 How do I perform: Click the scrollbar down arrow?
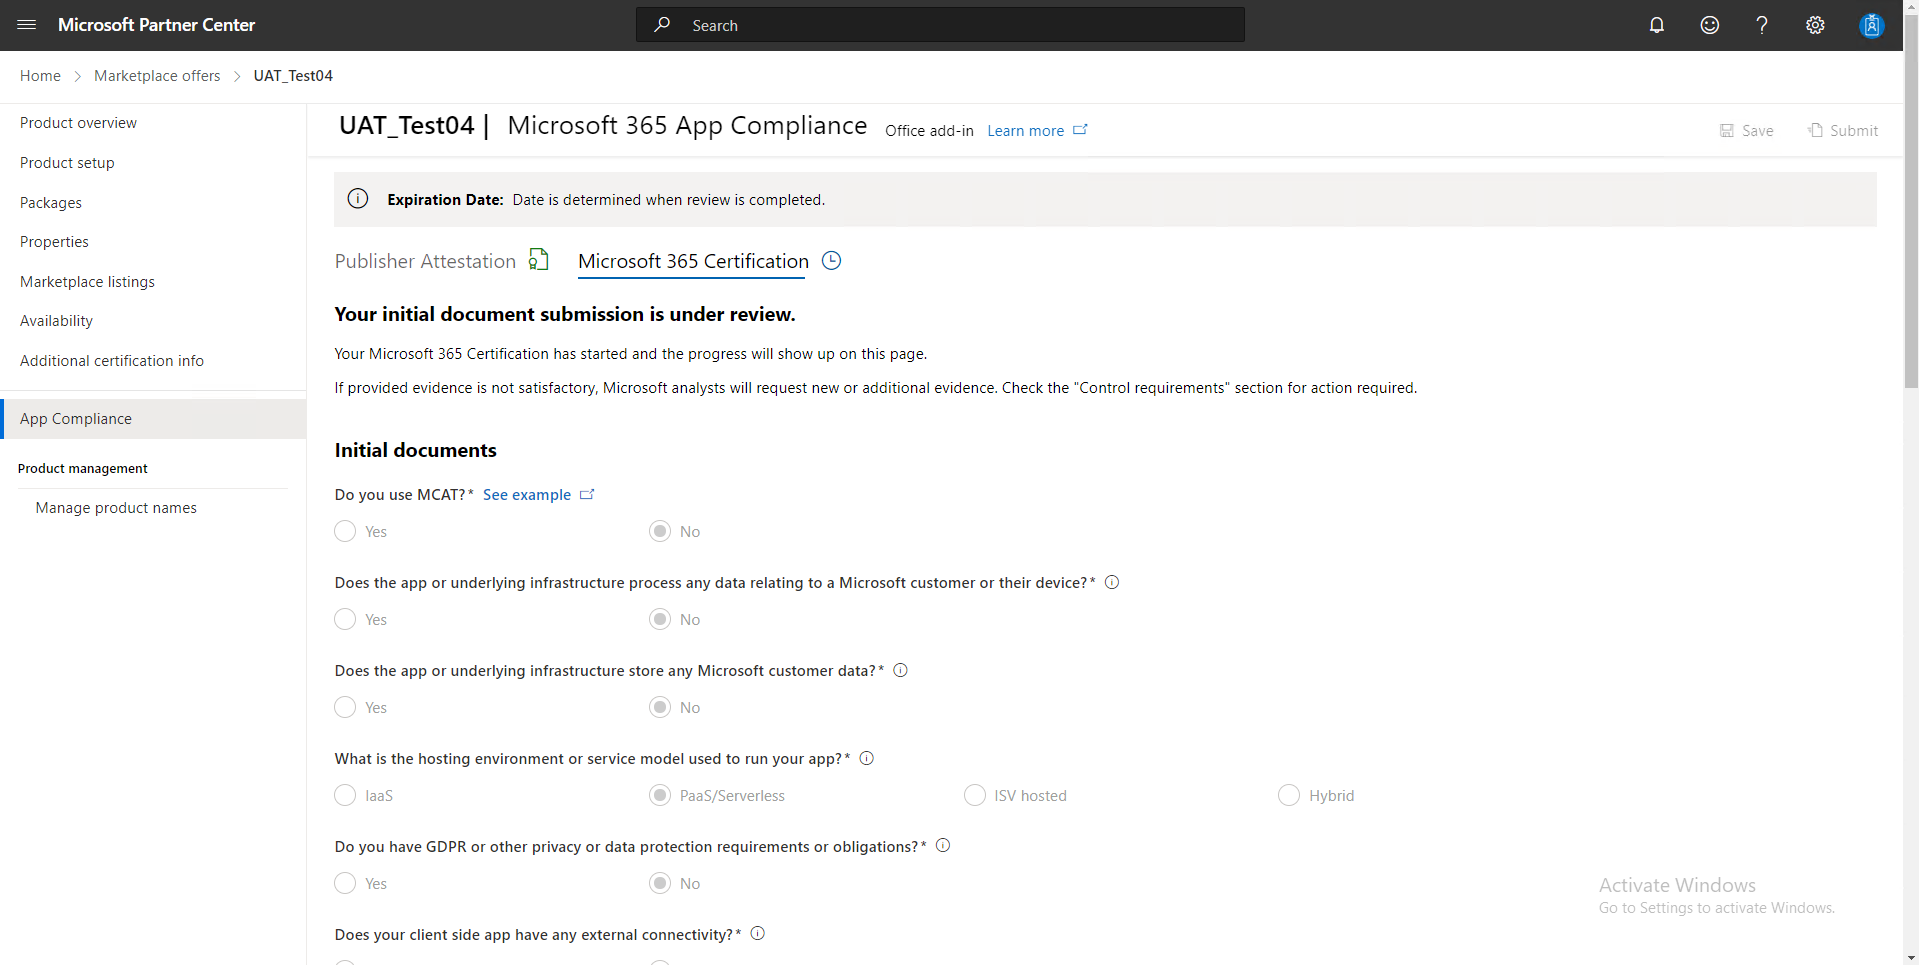pyautogui.click(x=1911, y=957)
